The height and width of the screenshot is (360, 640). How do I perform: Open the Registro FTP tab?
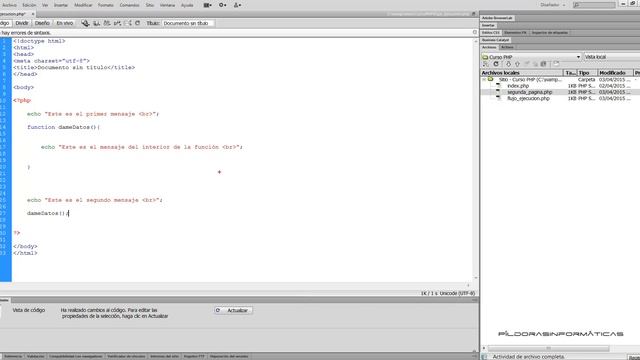tap(194, 356)
